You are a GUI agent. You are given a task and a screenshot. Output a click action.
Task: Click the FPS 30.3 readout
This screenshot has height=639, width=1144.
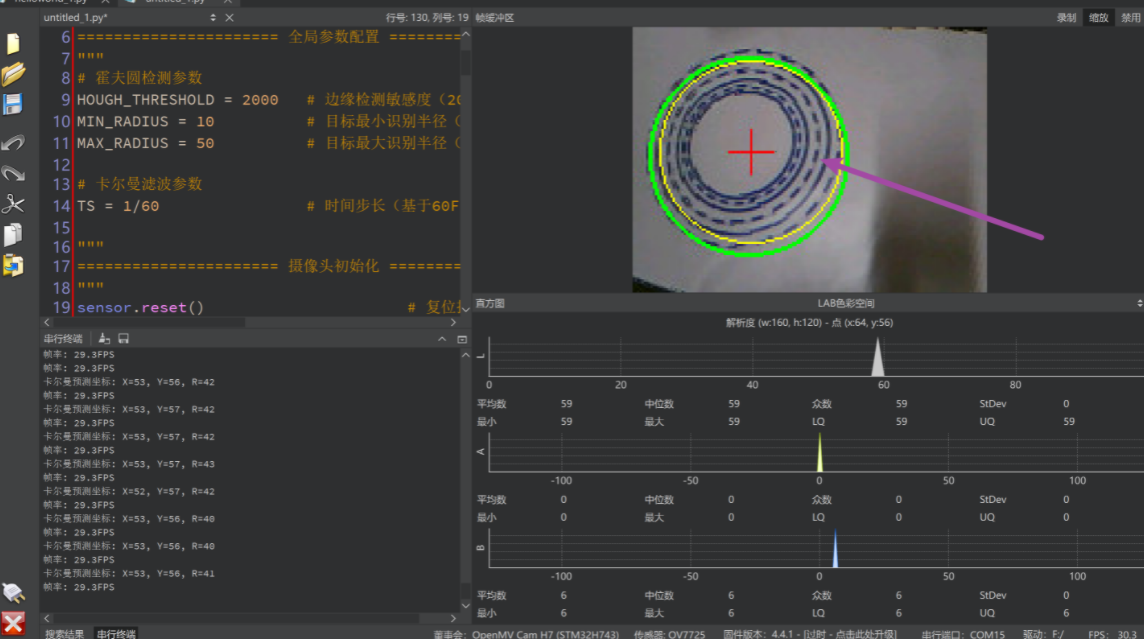point(1113,634)
